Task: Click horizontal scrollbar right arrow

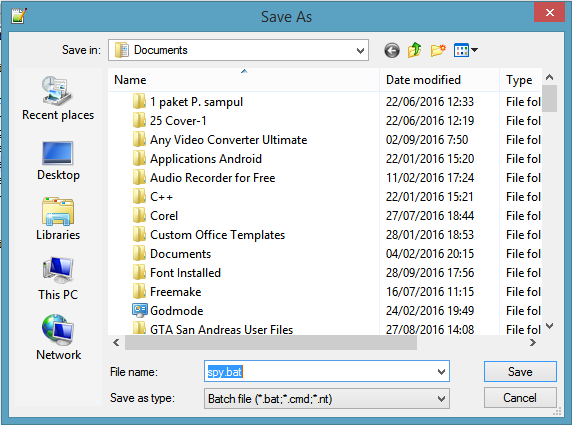Action: tap(533, 343)
